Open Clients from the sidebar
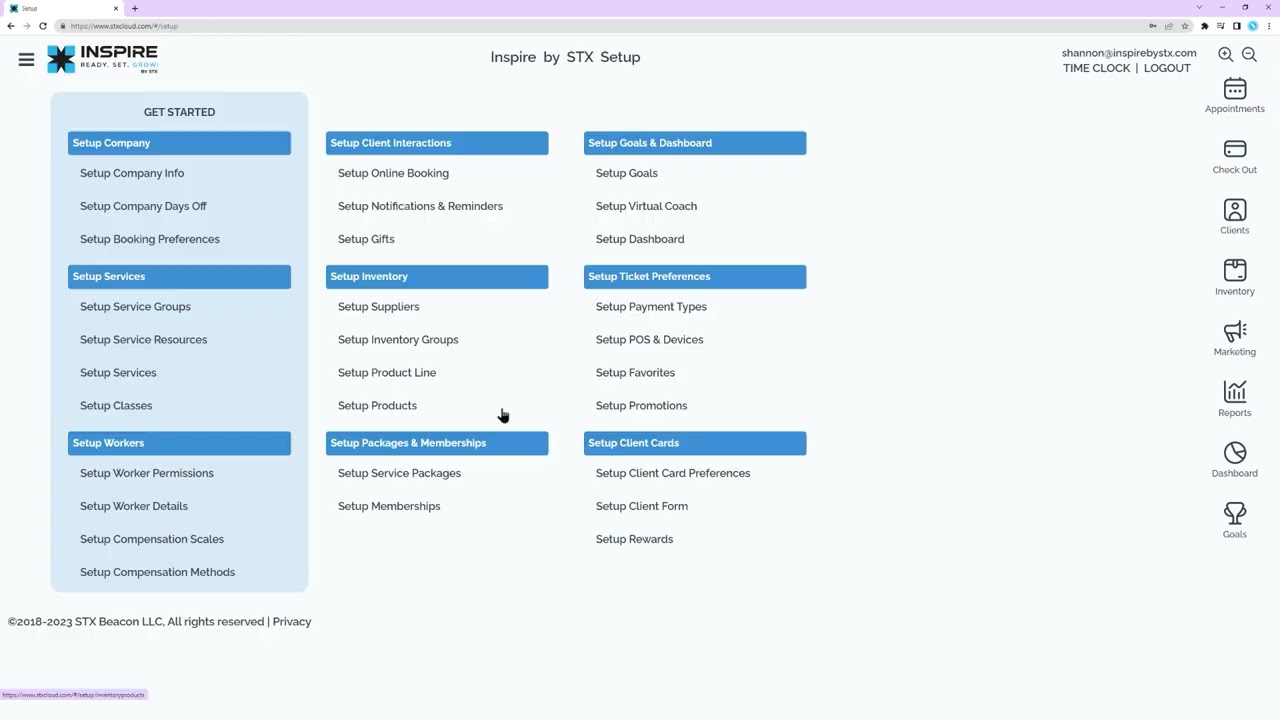1280x720 pixels. (1235, 217)
